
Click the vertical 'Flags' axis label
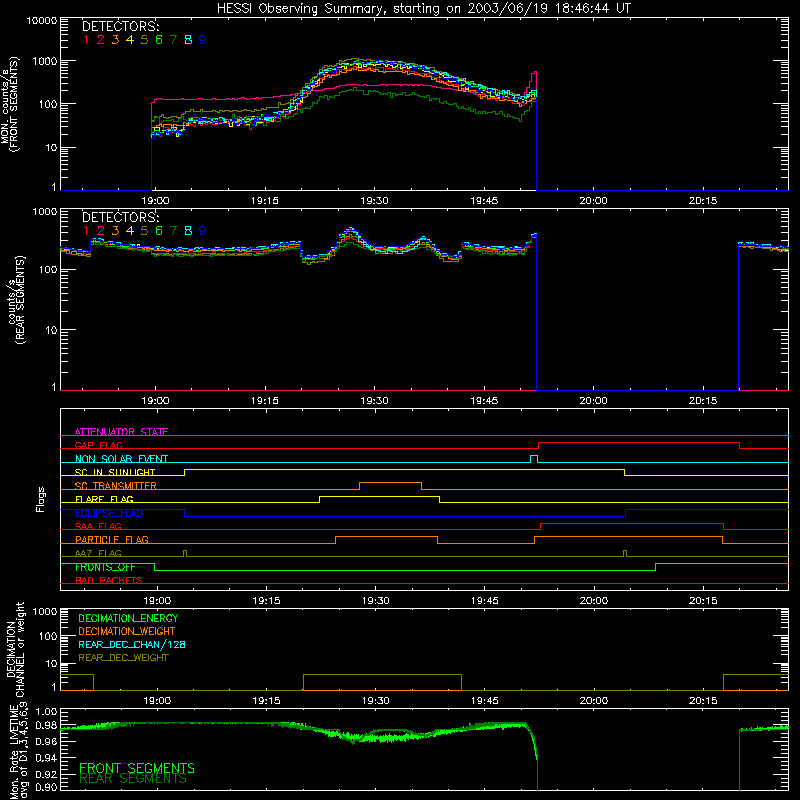tap(41, 499)
